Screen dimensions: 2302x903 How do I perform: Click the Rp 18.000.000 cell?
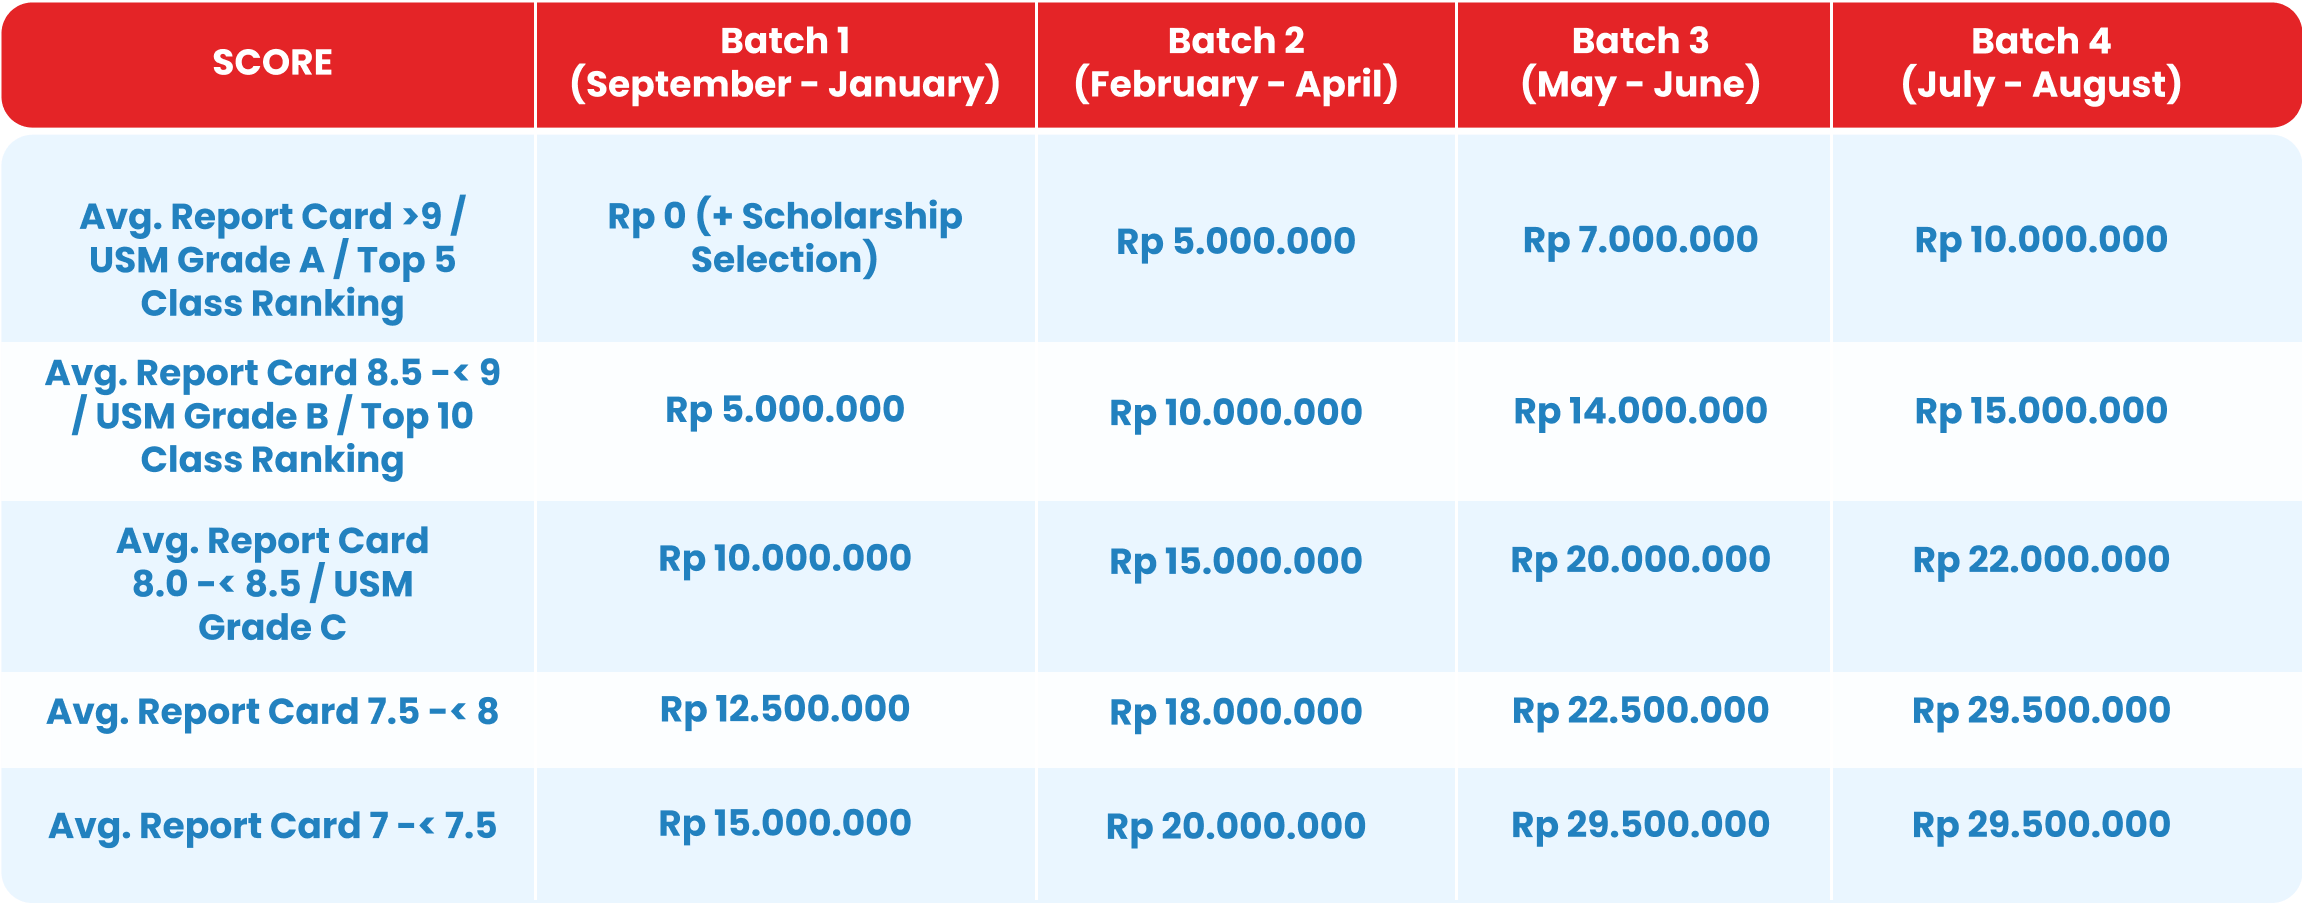tap(1236, 712)
